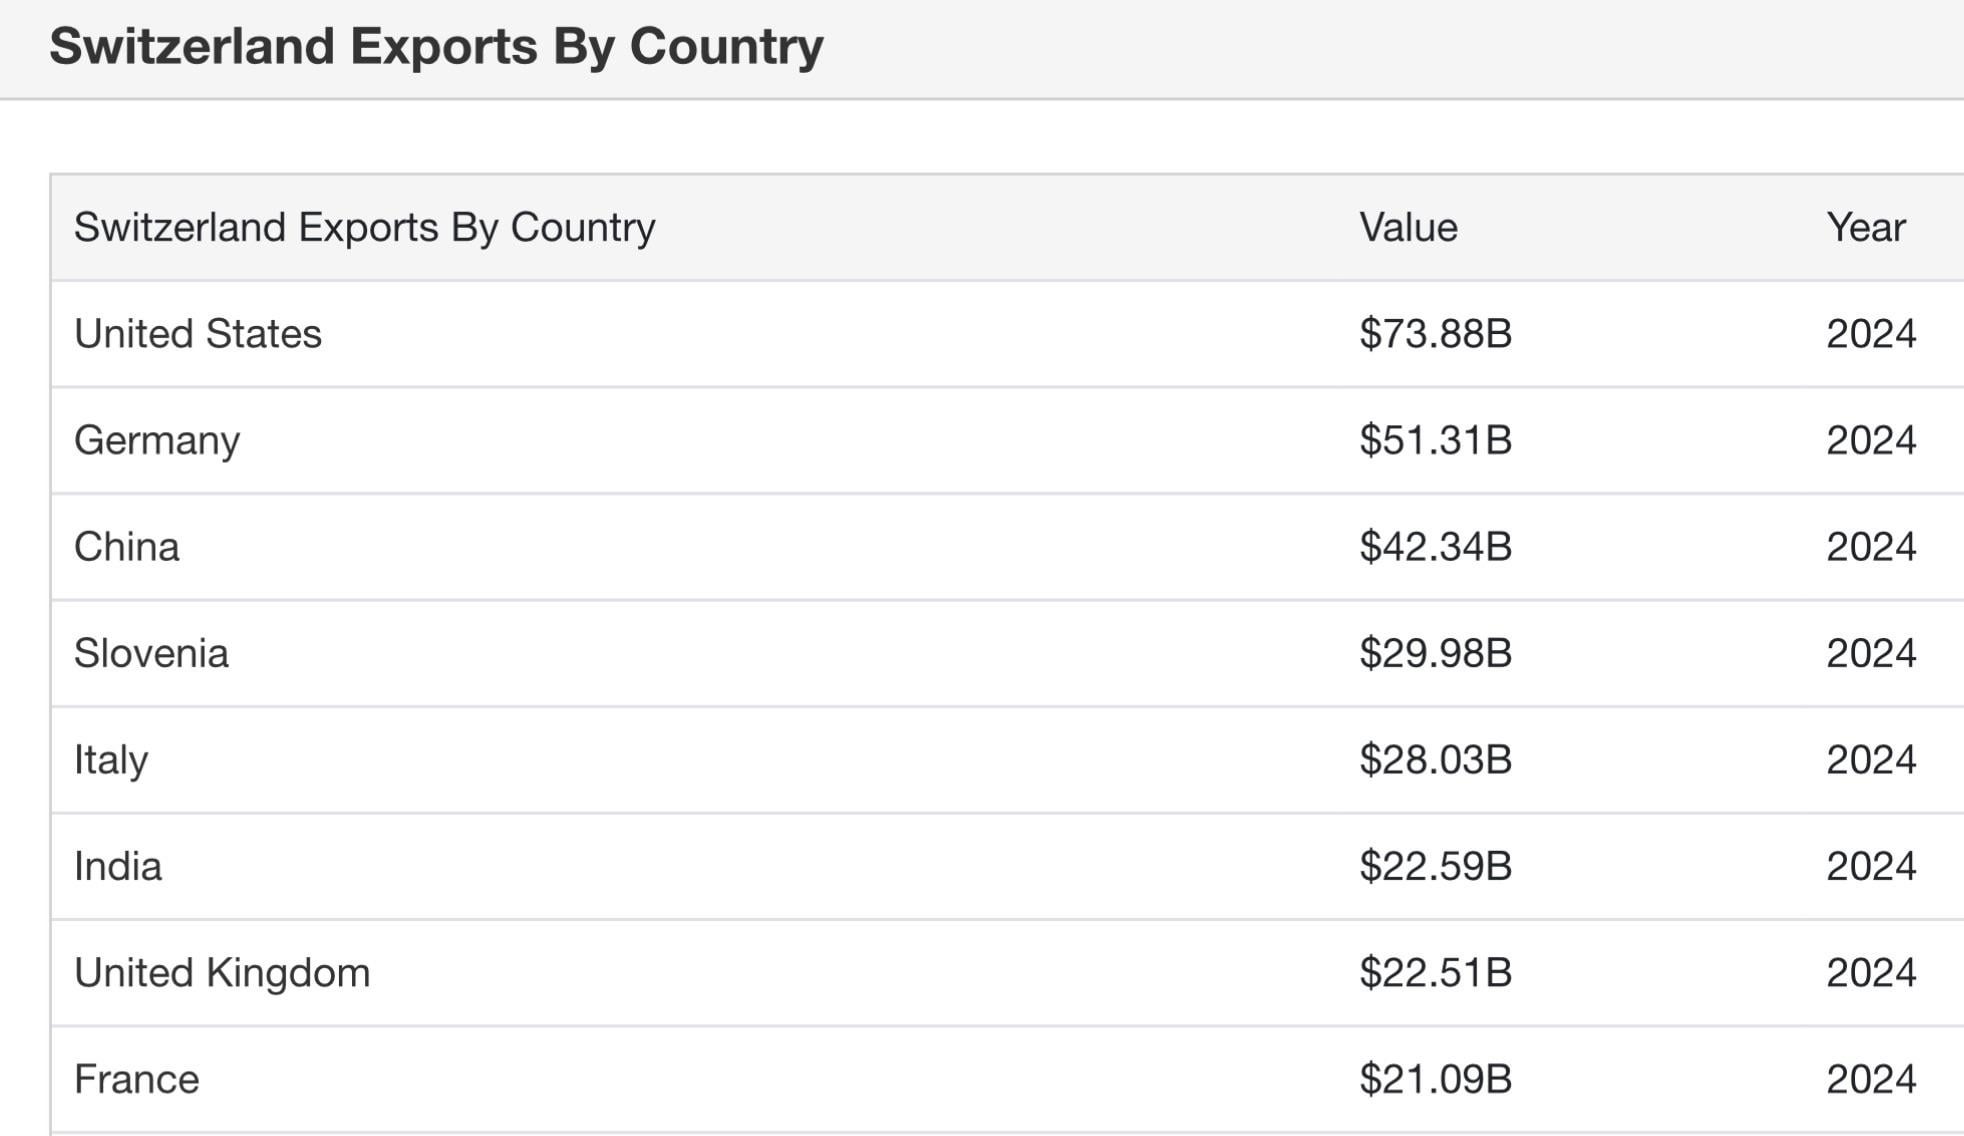Click the $29.98B Slovenia value

(1435, 654)
